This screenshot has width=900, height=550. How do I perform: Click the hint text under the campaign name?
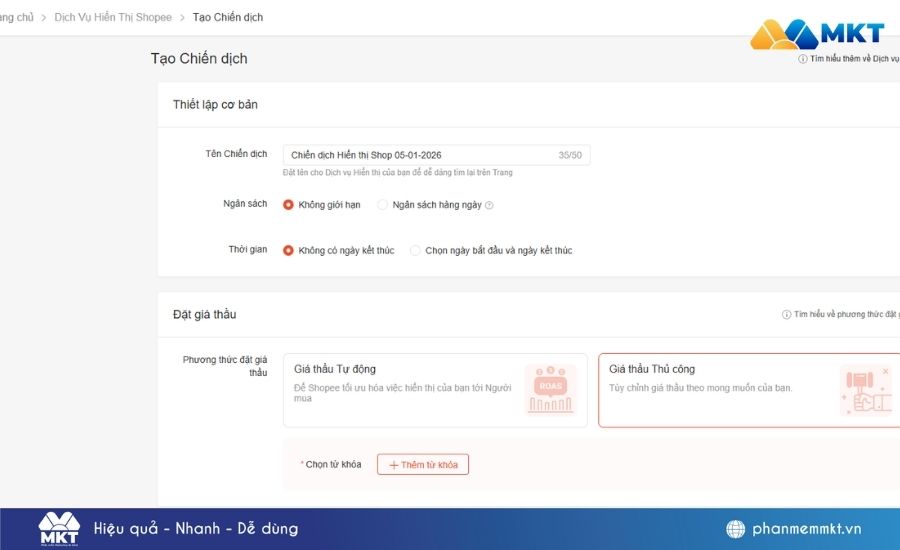pos(397,172)
